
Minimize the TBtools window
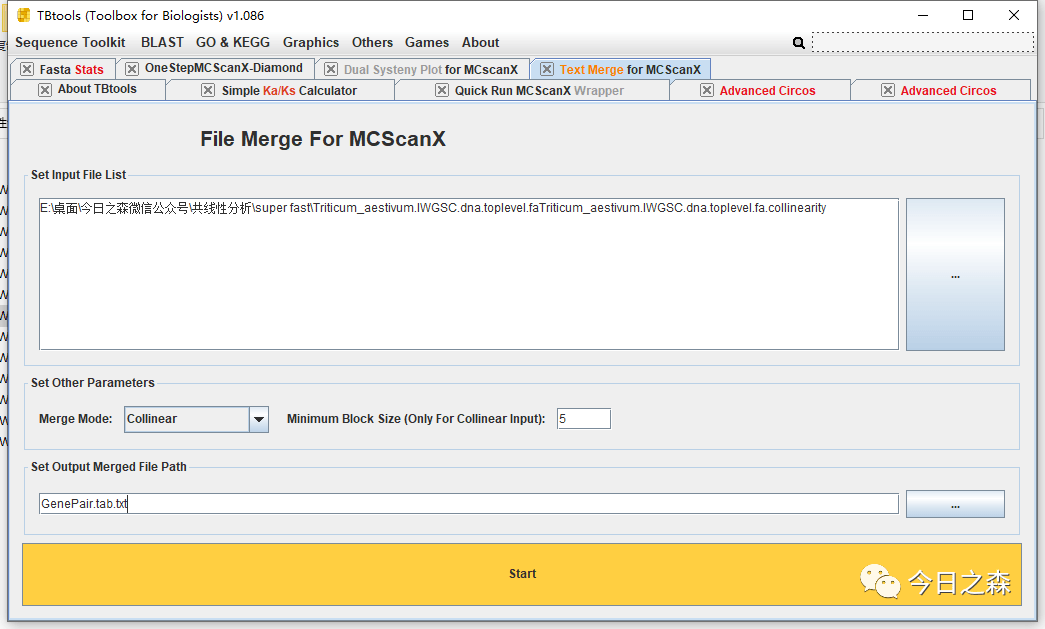923,15
